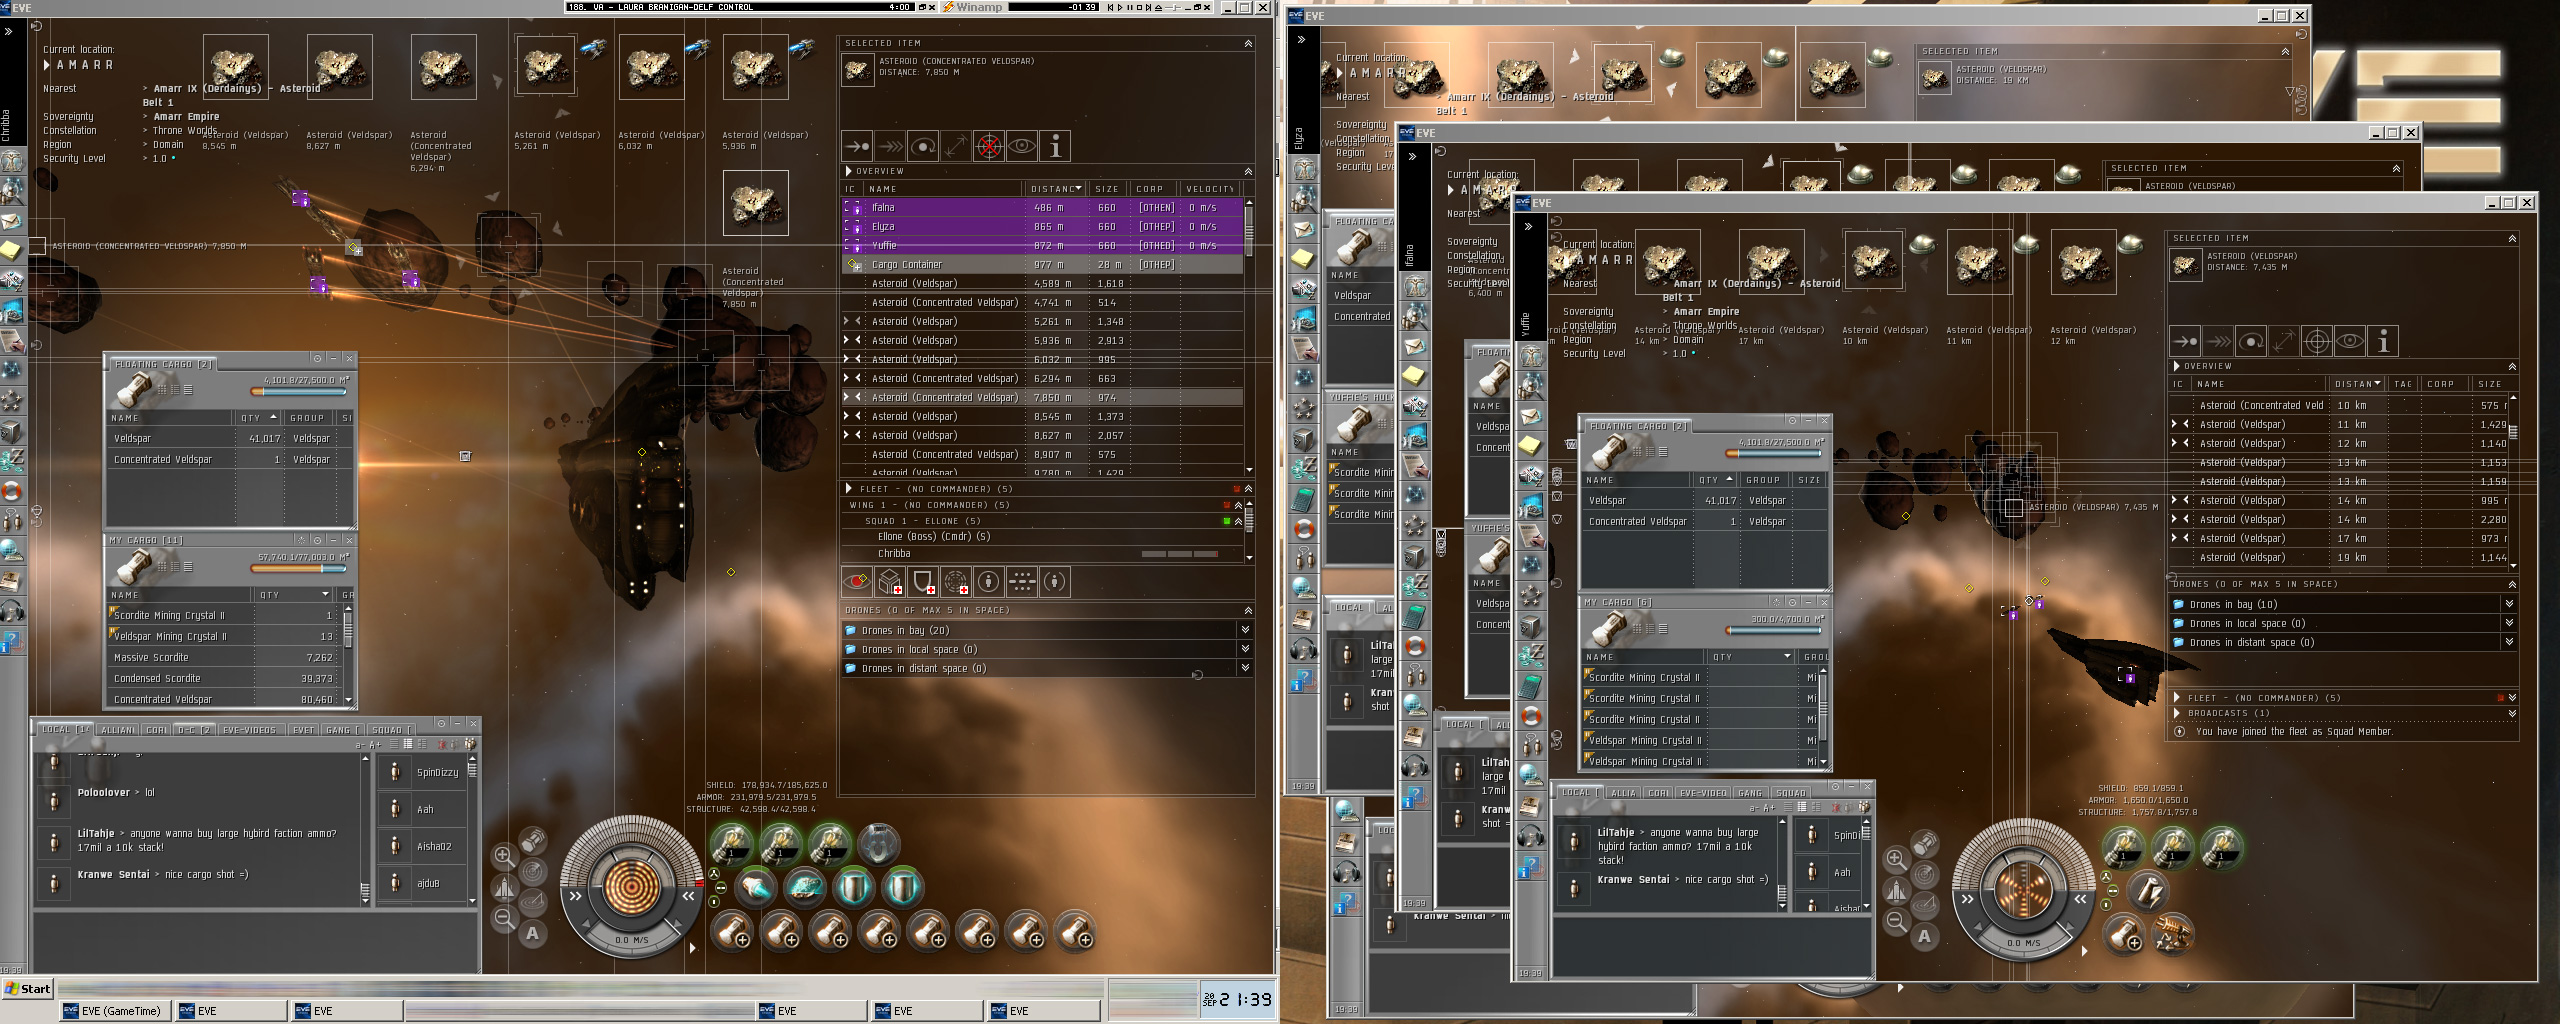
Task: Click the capacitor-with-red-cross fleet broadcast icon
Action: pos(956,581)
